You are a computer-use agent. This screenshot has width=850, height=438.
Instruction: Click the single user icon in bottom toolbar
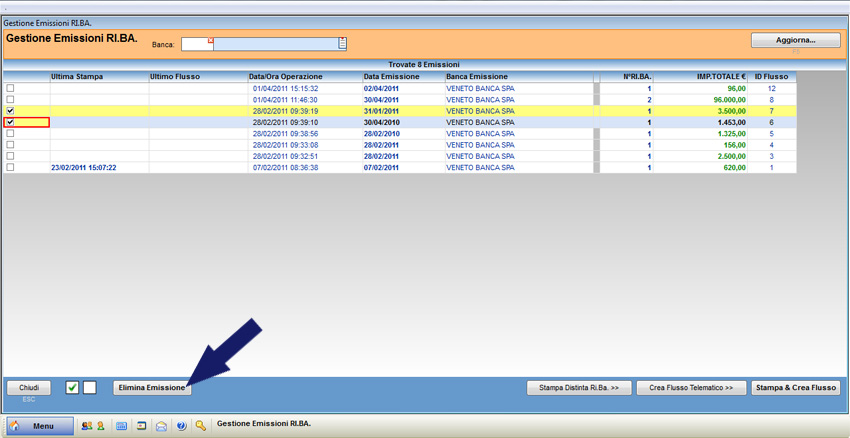(100, 426)
